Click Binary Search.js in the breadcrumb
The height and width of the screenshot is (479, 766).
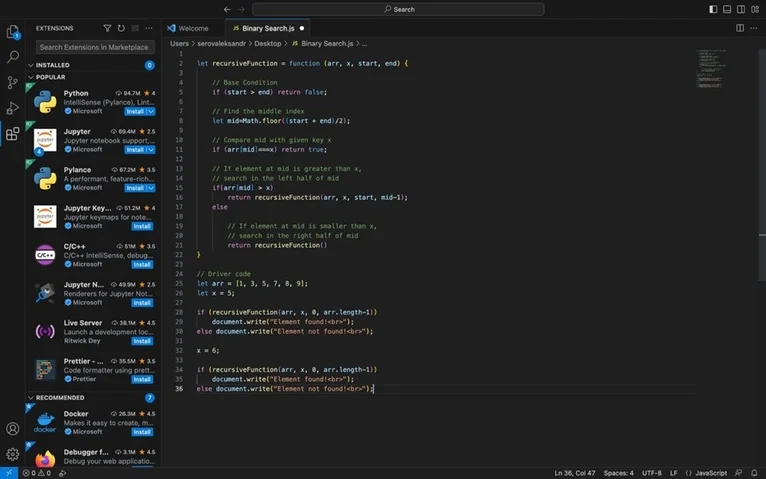pos(327,43)
